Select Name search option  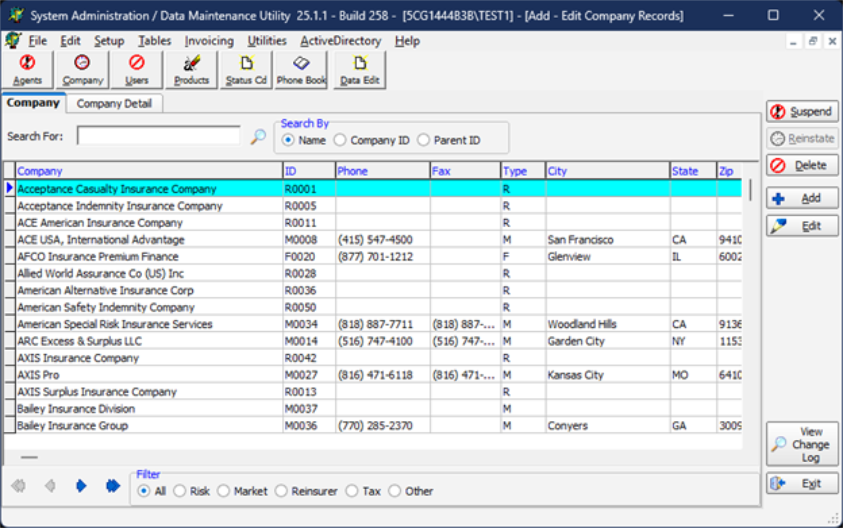[x=304, y=140]
